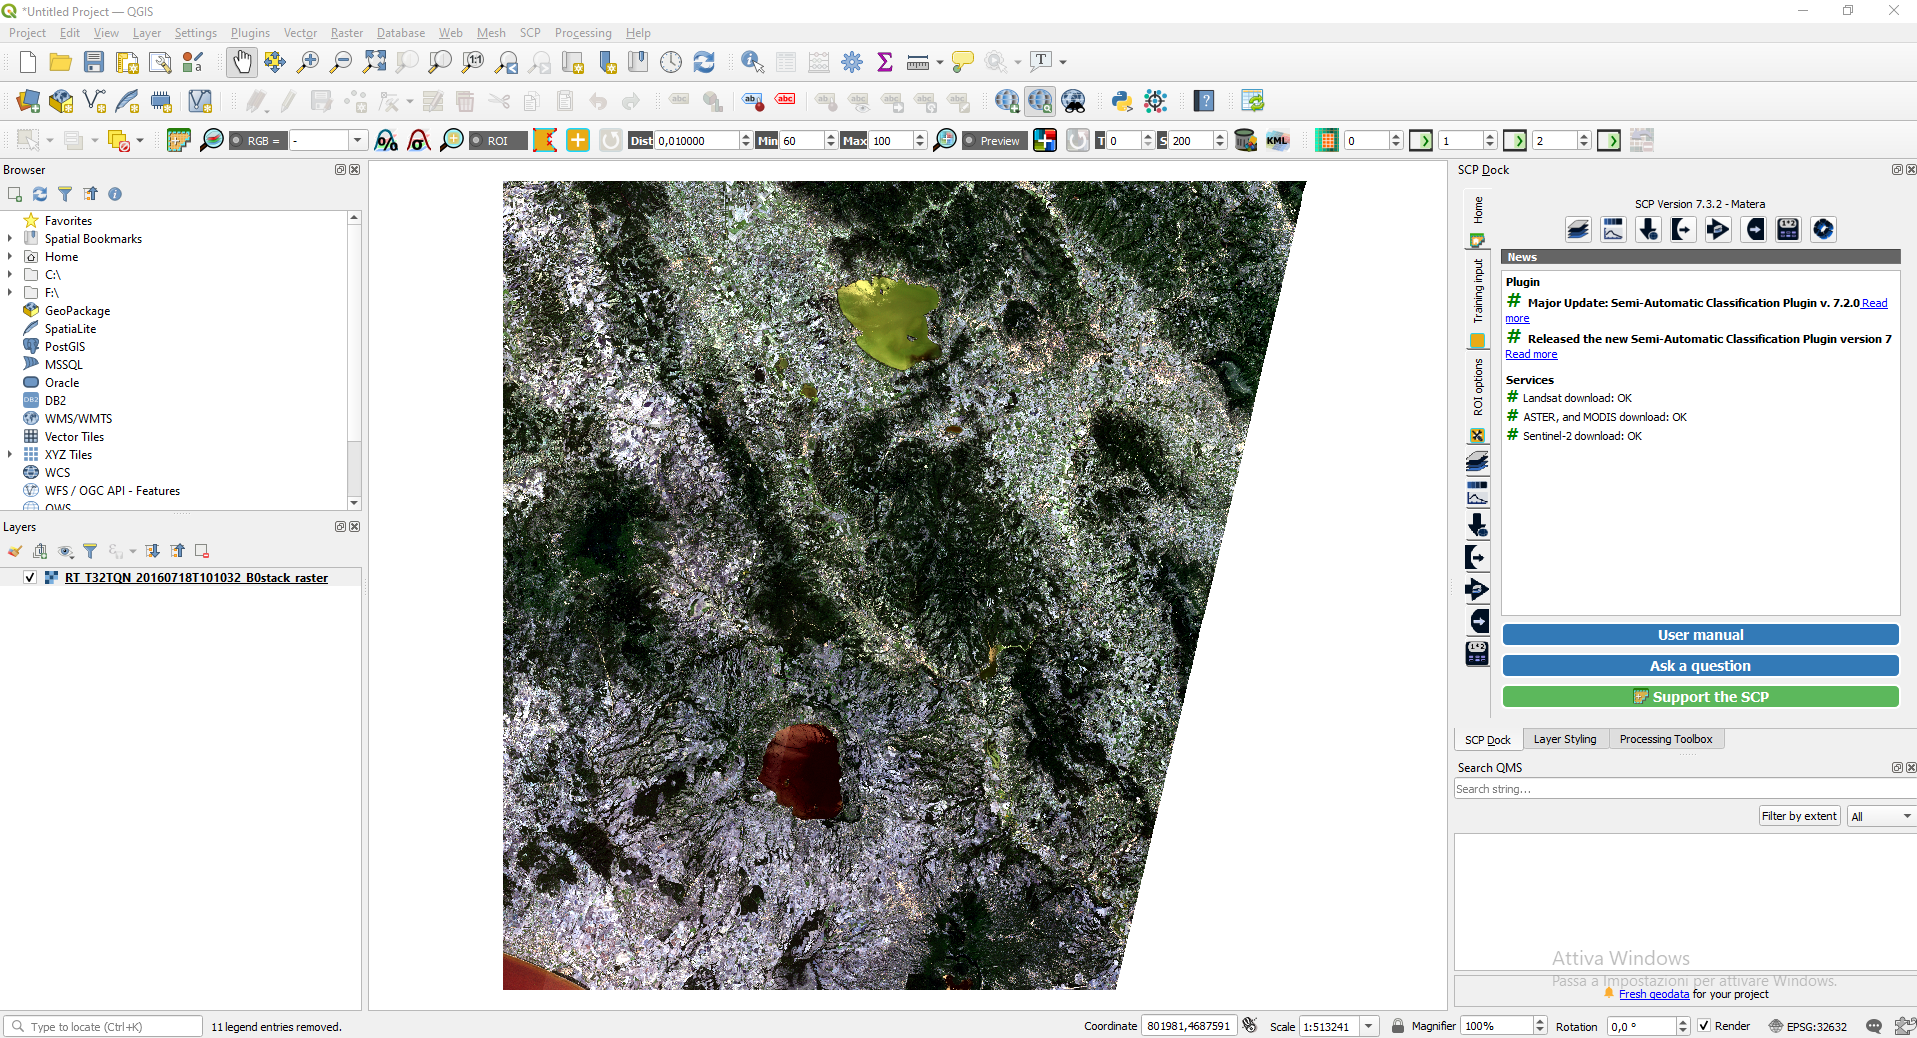Click standard deviation stretch icon

pyautogui.click(x=419, y=140)
